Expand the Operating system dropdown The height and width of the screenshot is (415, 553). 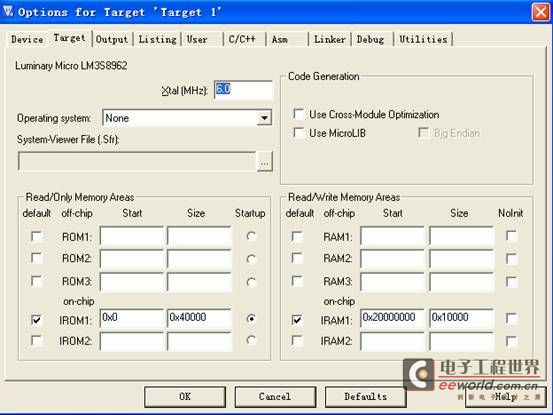coord(264,118)
